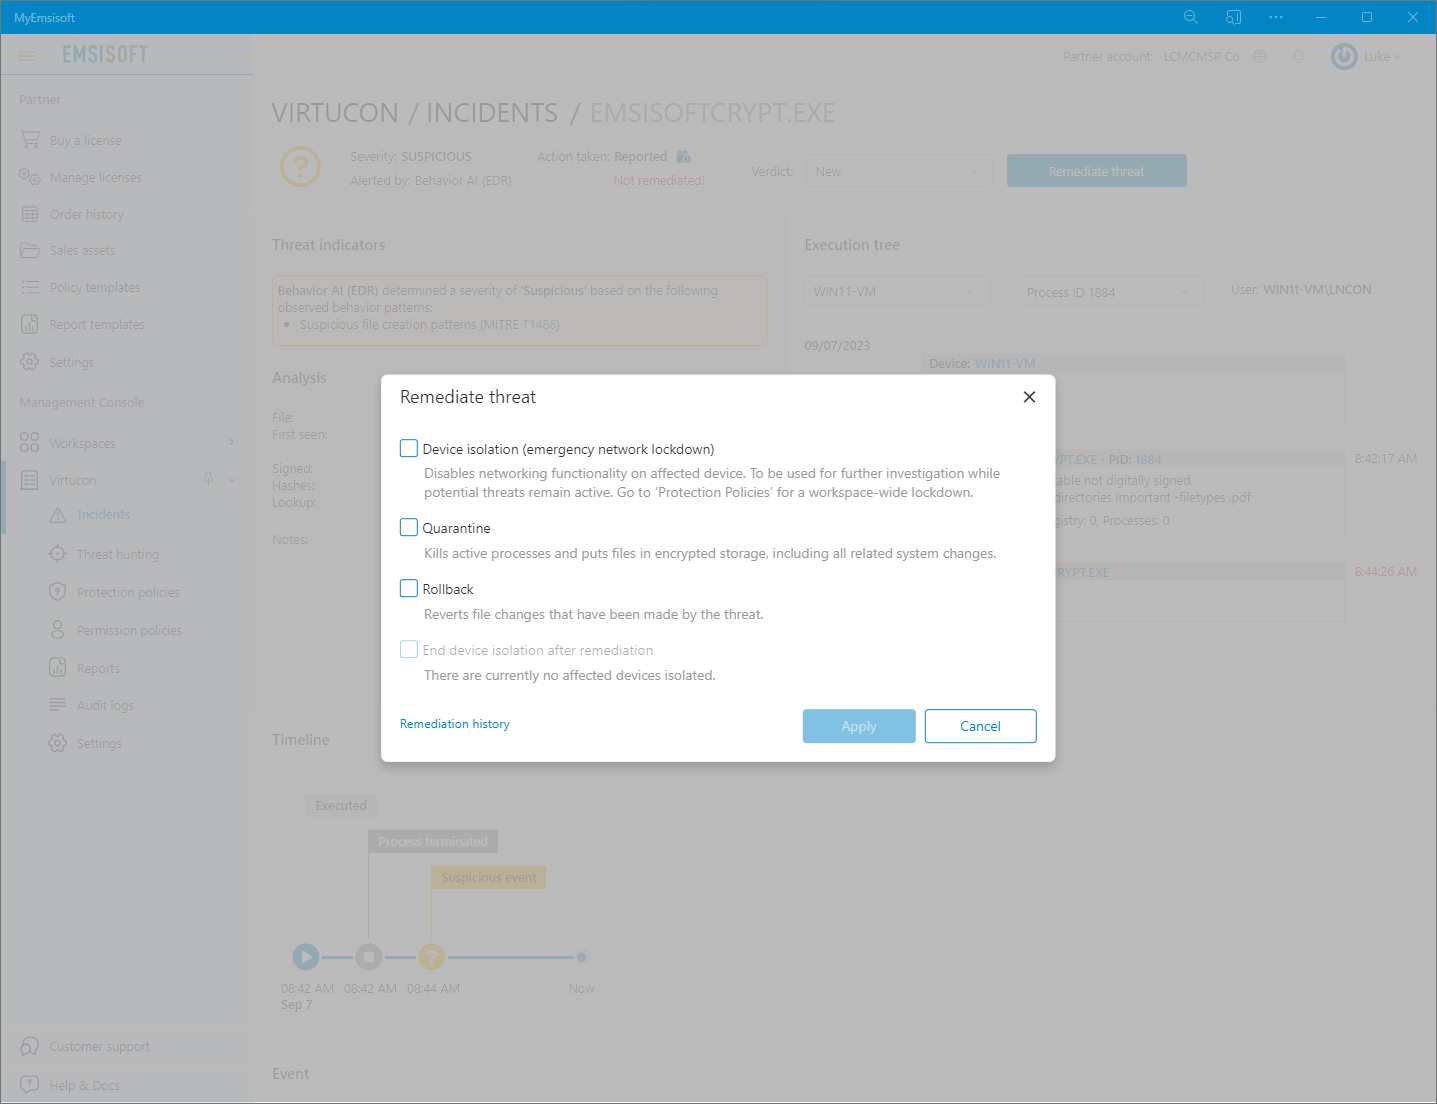The width and height of the screenshot is (1437, 1104).
Task: Click the PID 1884 link
Action: click(1148, 460)
